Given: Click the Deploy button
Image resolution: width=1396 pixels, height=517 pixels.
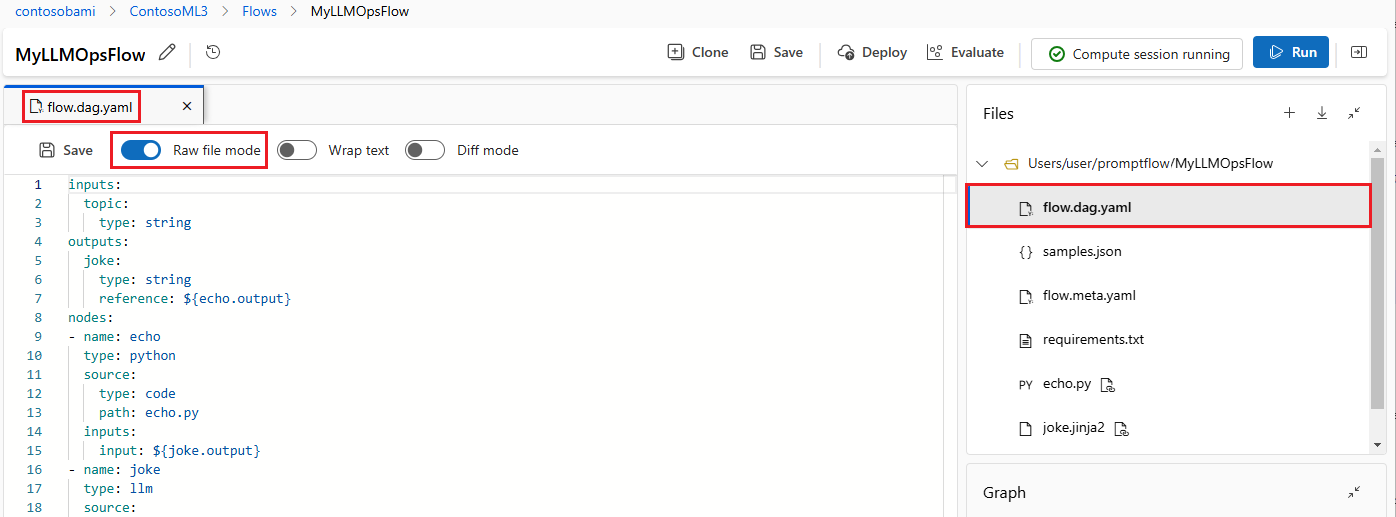Looking at the screenshot, I should click(872, 52).
